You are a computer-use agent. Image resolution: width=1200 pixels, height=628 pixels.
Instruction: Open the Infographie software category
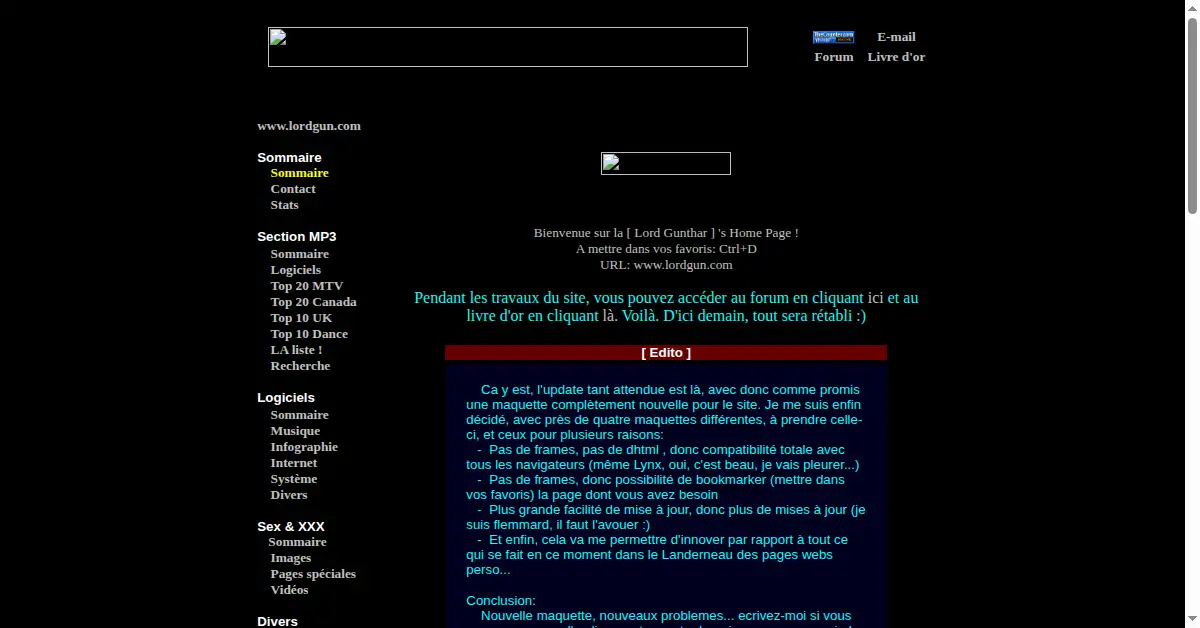click(304, 447)
